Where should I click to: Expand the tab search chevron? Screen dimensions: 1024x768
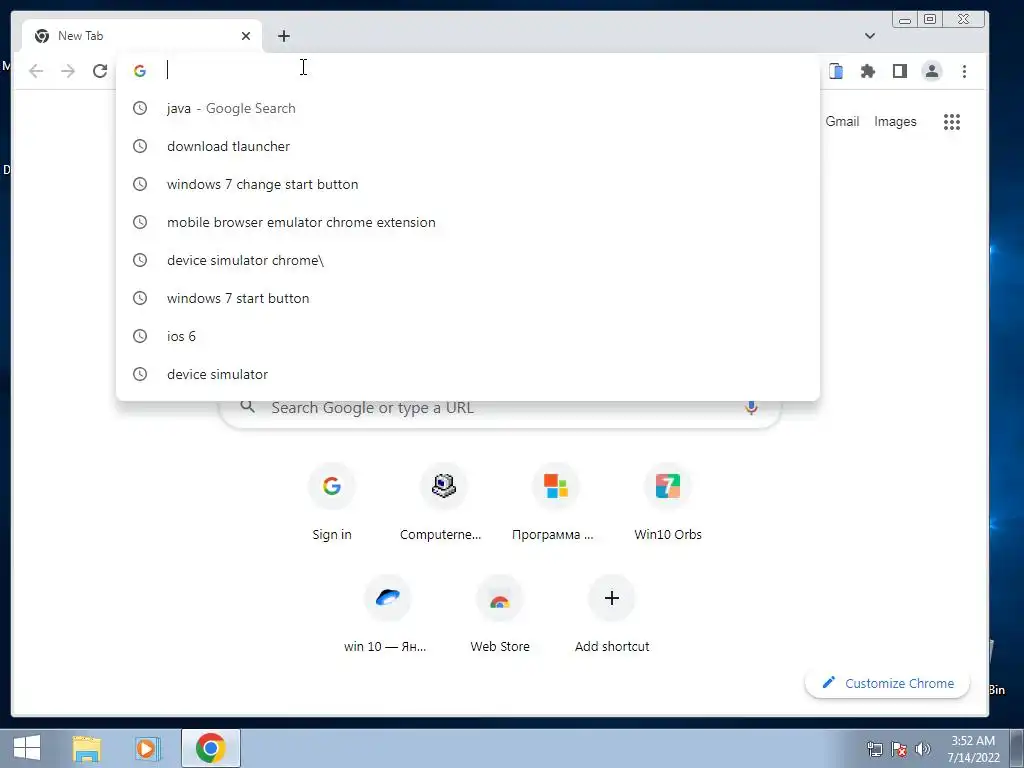point(870,36)
